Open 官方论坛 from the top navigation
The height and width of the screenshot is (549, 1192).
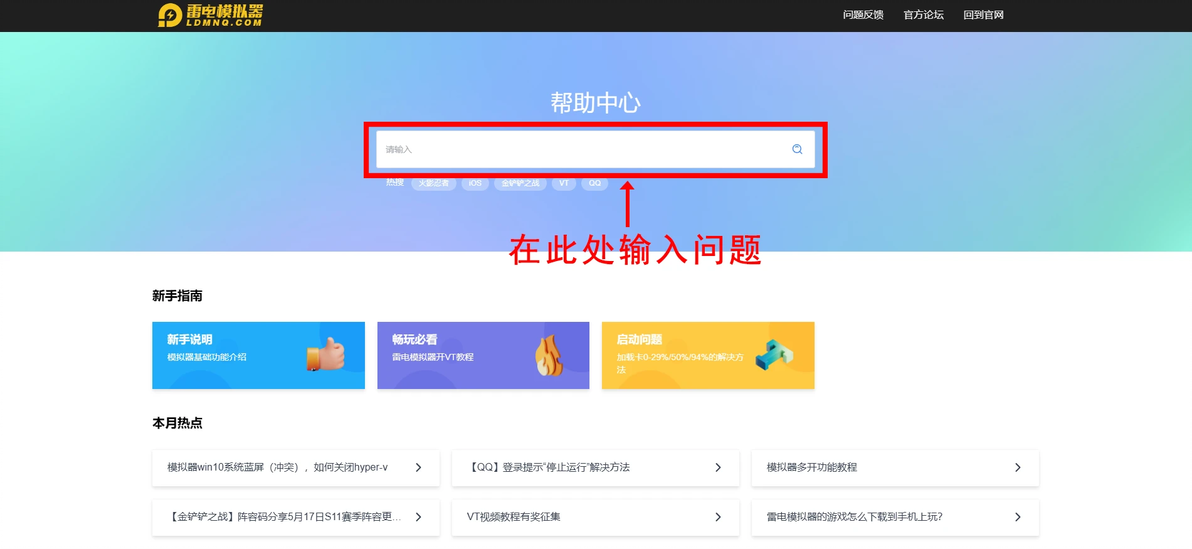[x=923, y=14]
